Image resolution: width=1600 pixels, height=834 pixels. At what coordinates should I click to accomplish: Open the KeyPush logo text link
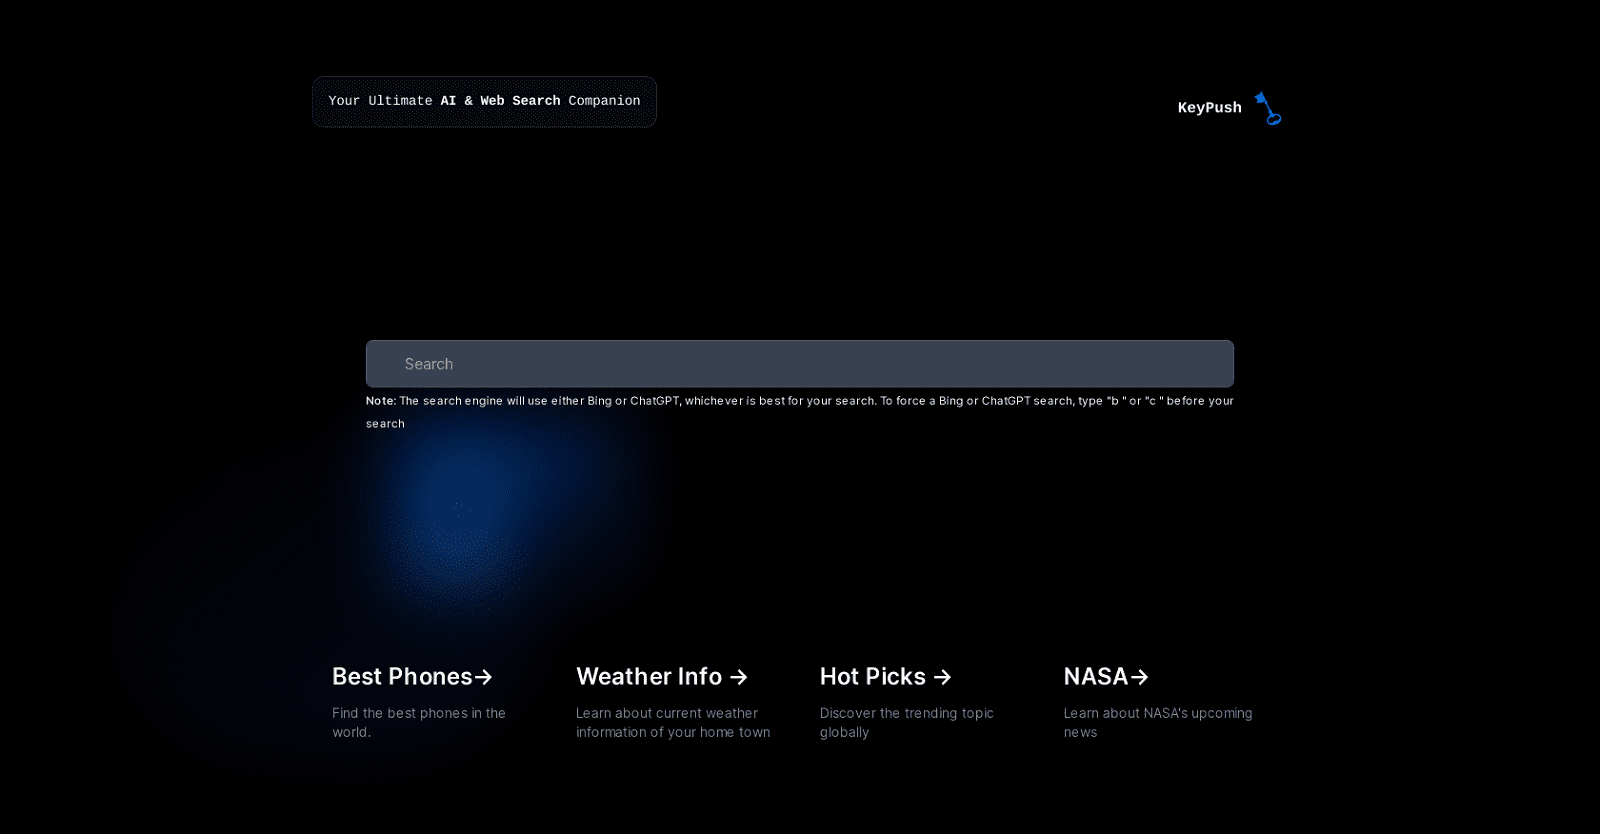1209,108
